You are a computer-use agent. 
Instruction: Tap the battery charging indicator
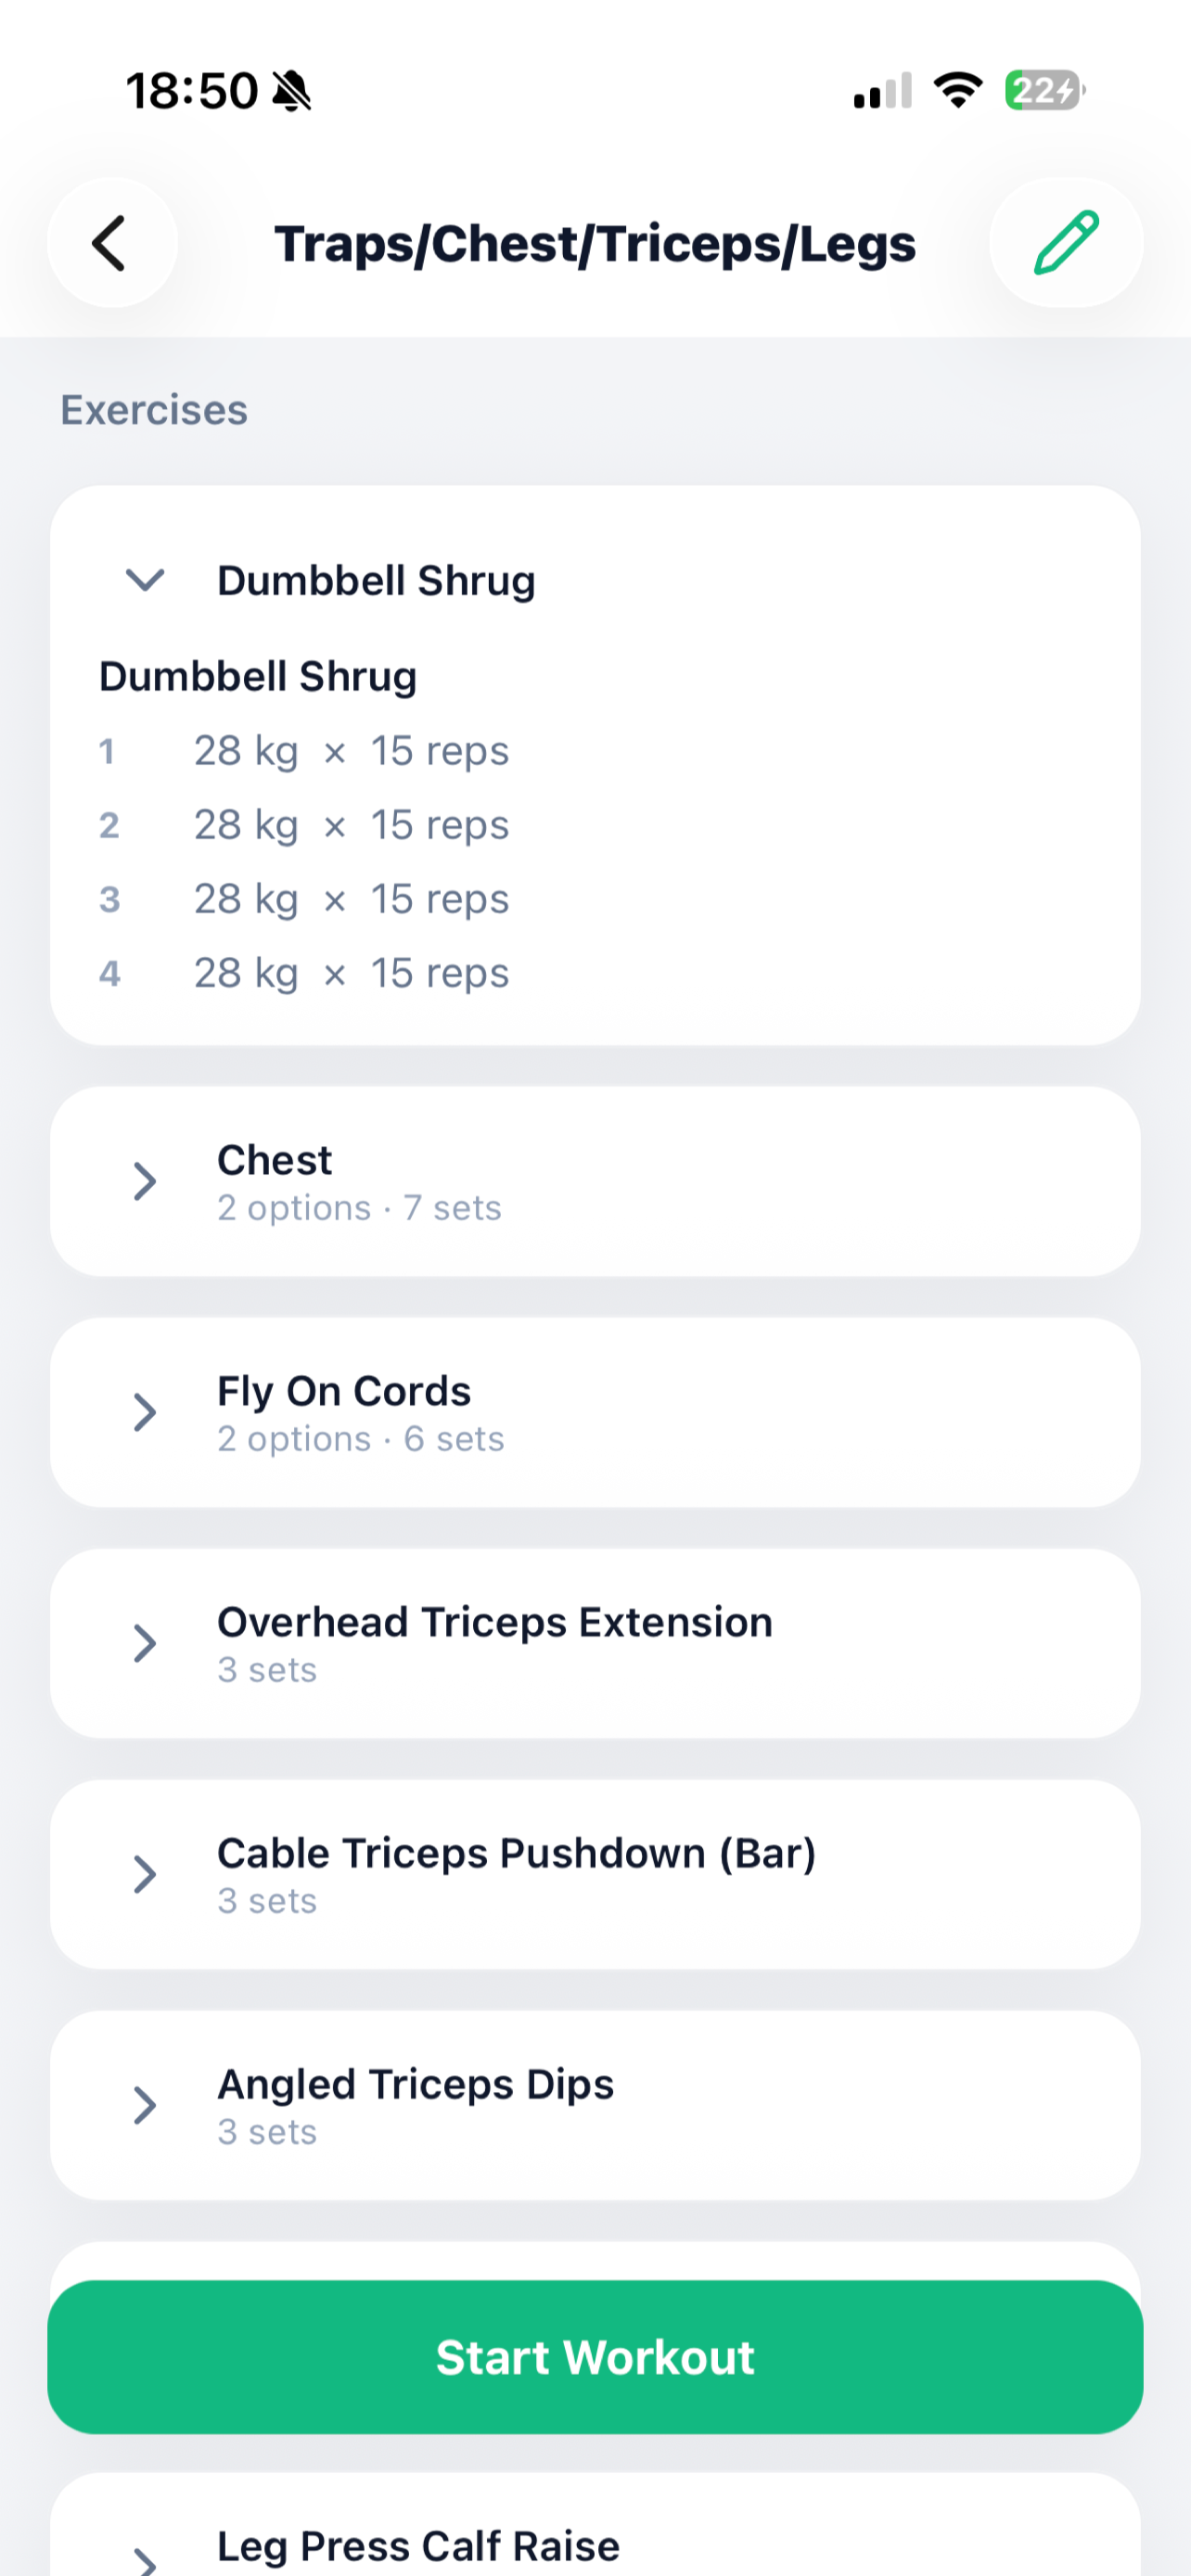coord(1045,91)
